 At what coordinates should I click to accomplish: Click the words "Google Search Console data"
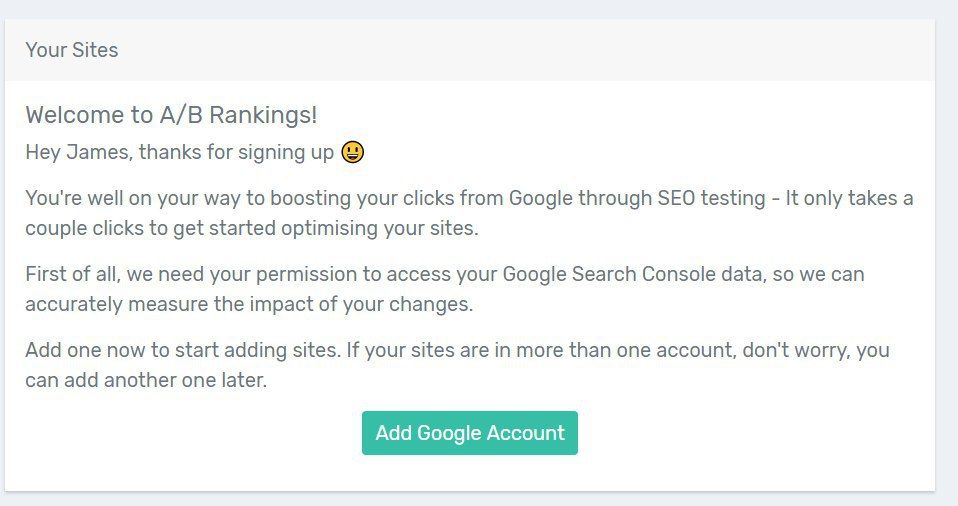coord(625,274)
